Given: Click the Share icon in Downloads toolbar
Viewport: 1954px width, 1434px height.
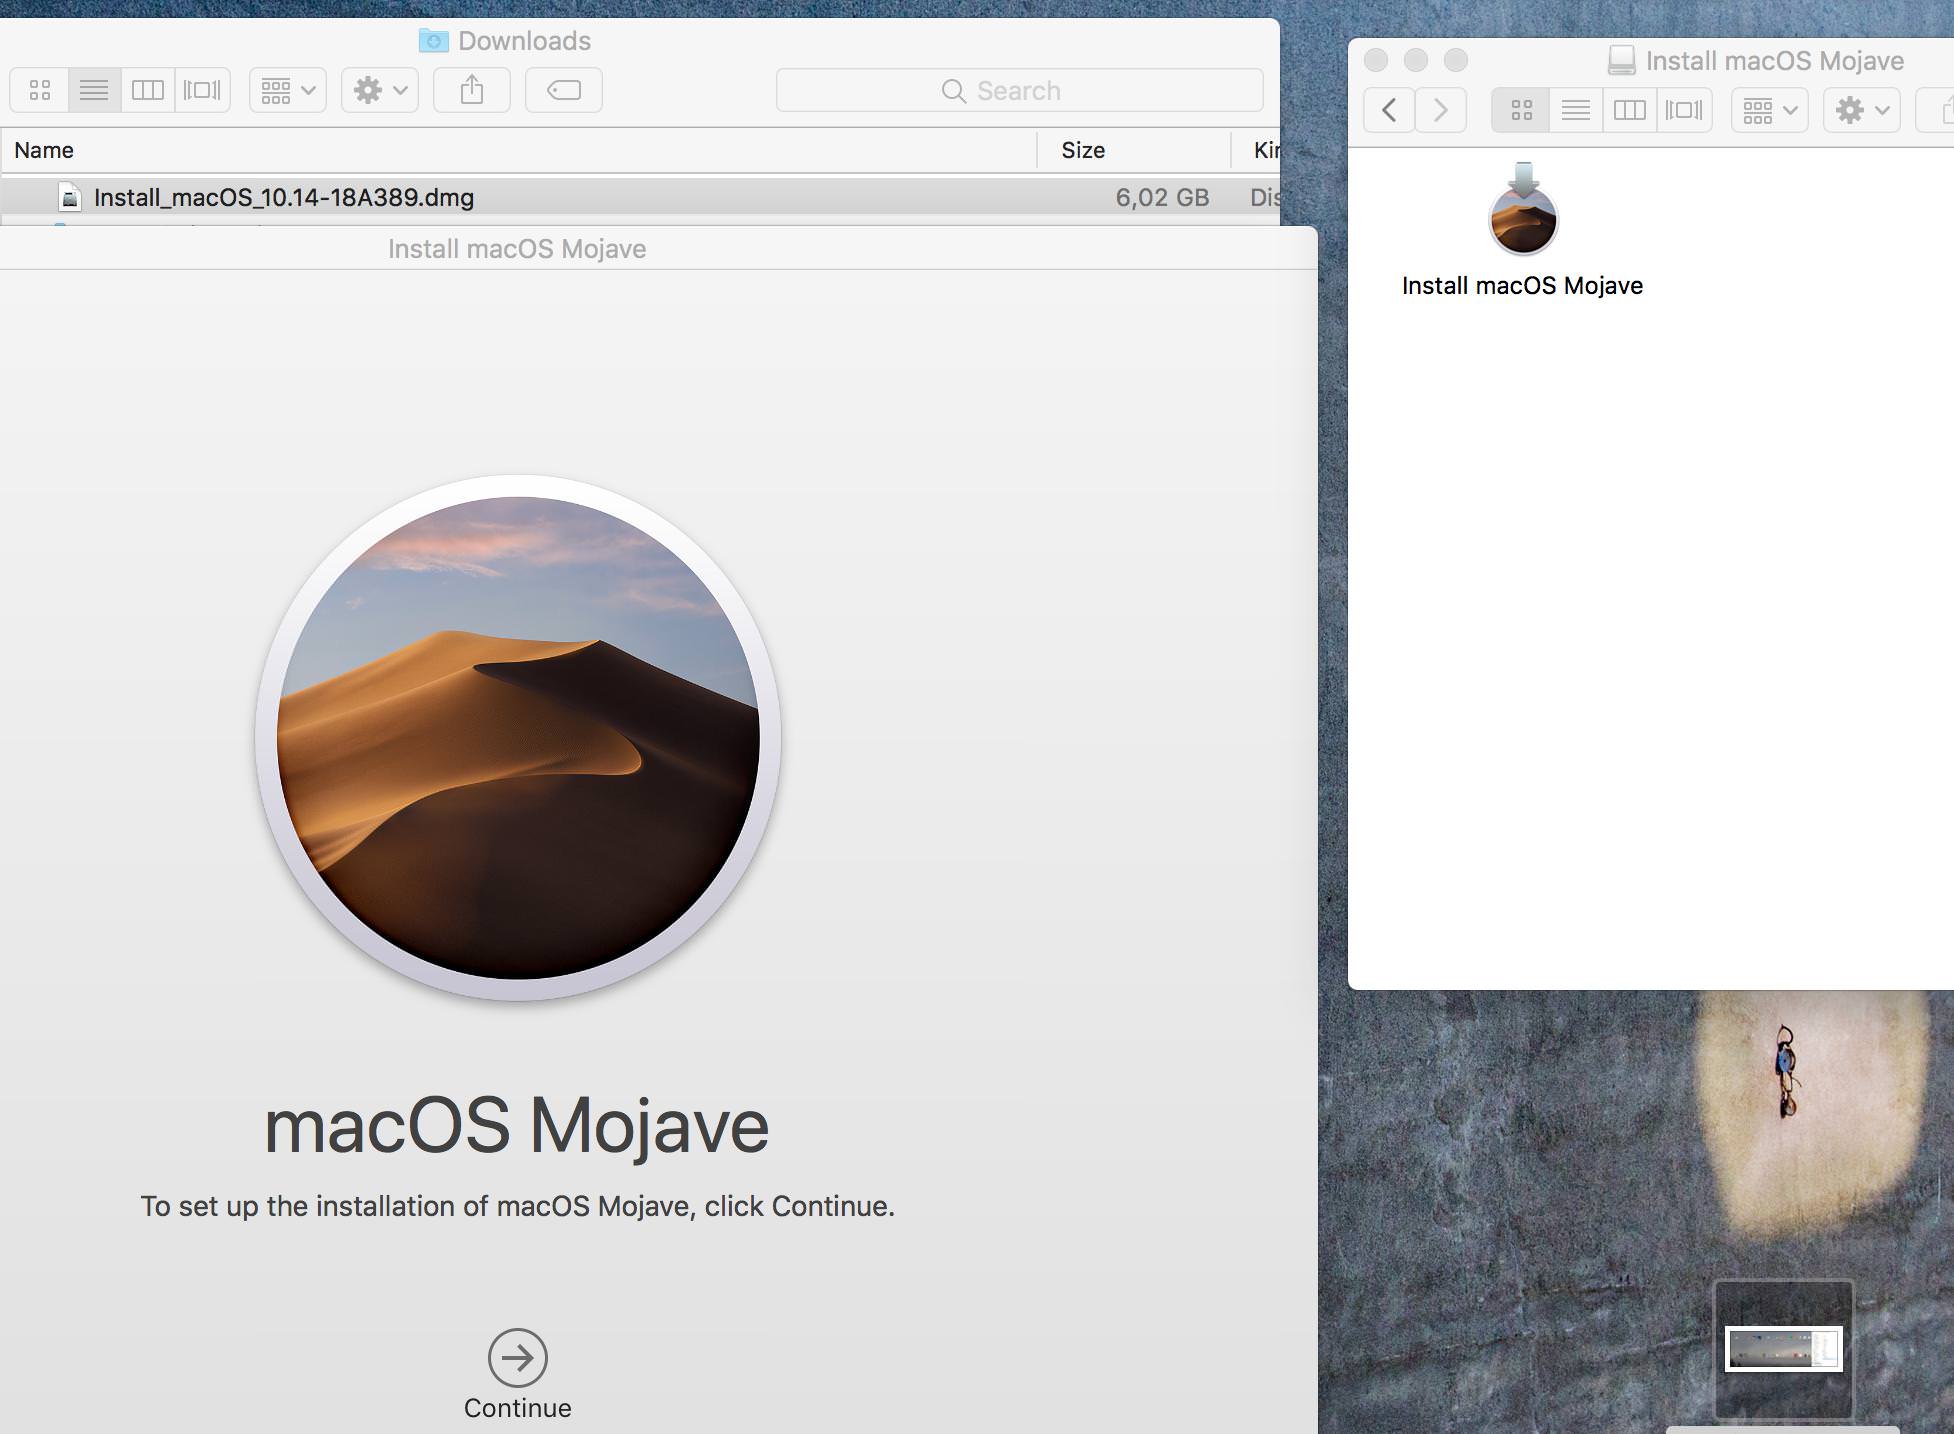Looking at the screenshot, I should [472, 91].
